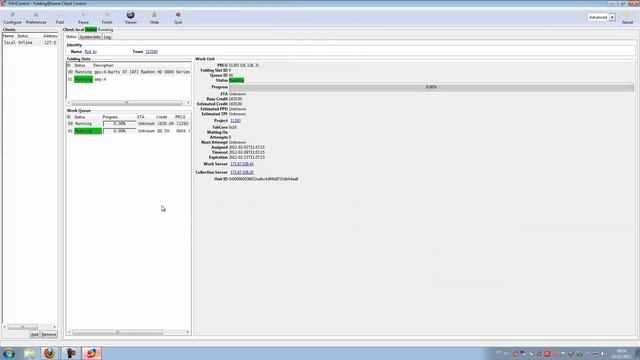Open the Advanced mode dropdown

(602, 17)
